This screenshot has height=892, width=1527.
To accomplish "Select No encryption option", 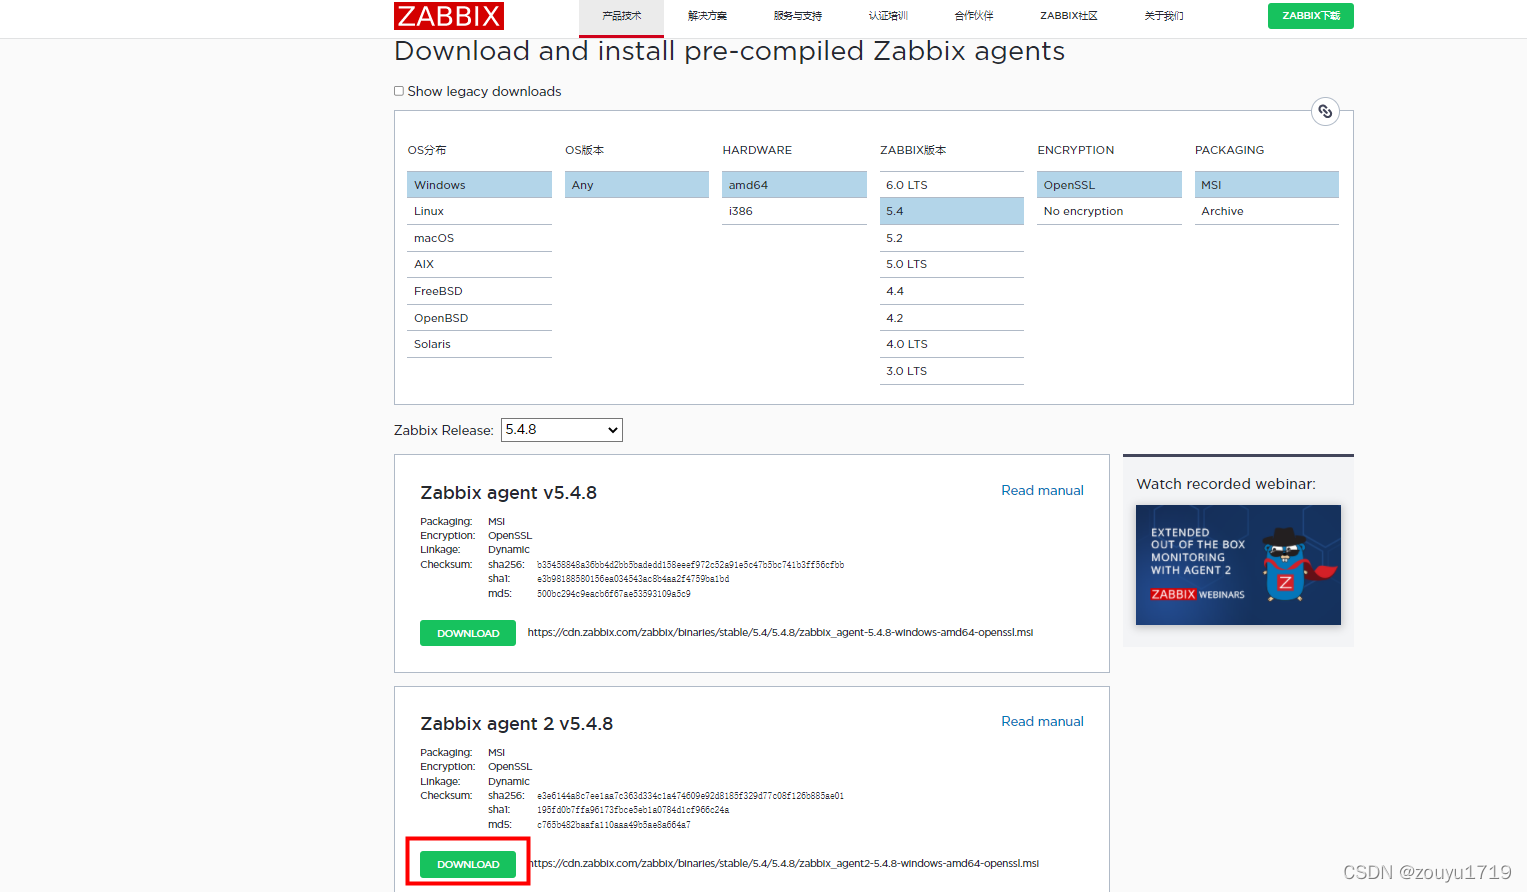I will 1109,211.
